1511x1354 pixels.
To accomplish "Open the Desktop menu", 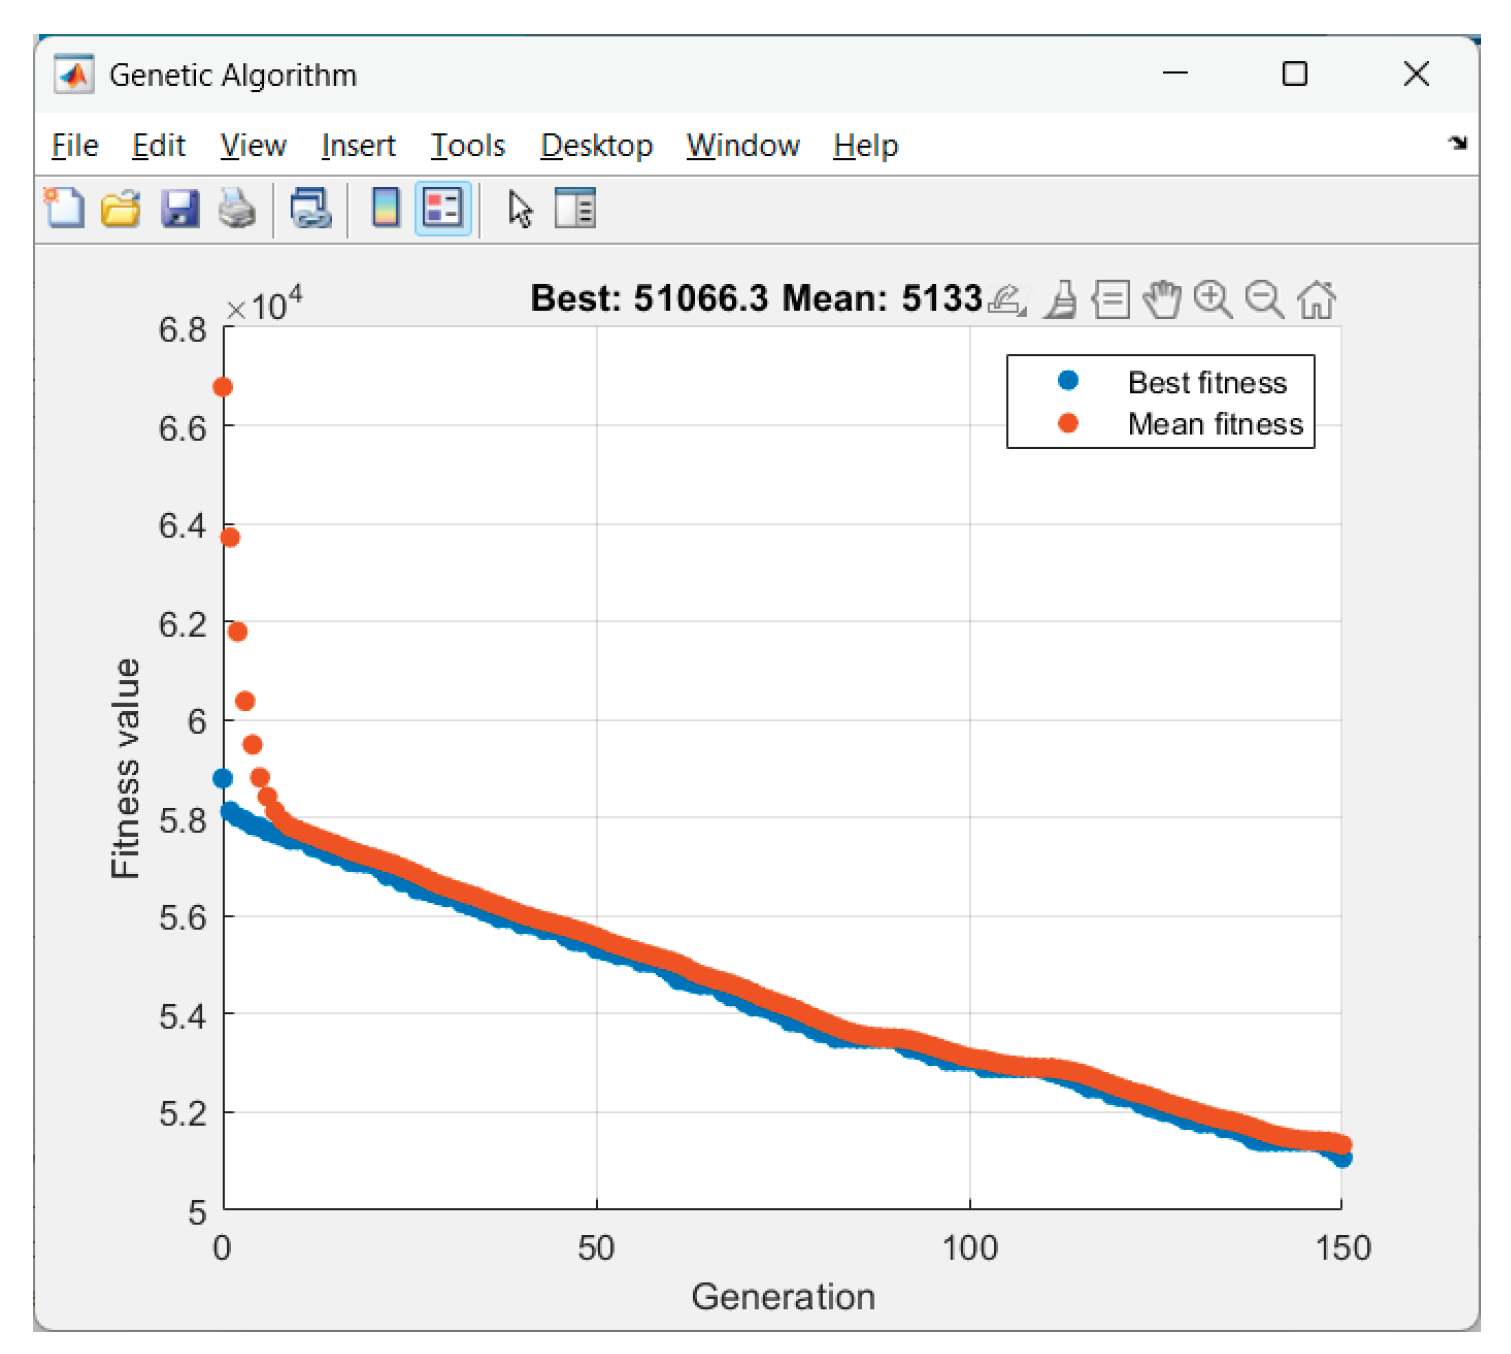I will [596, 146].
